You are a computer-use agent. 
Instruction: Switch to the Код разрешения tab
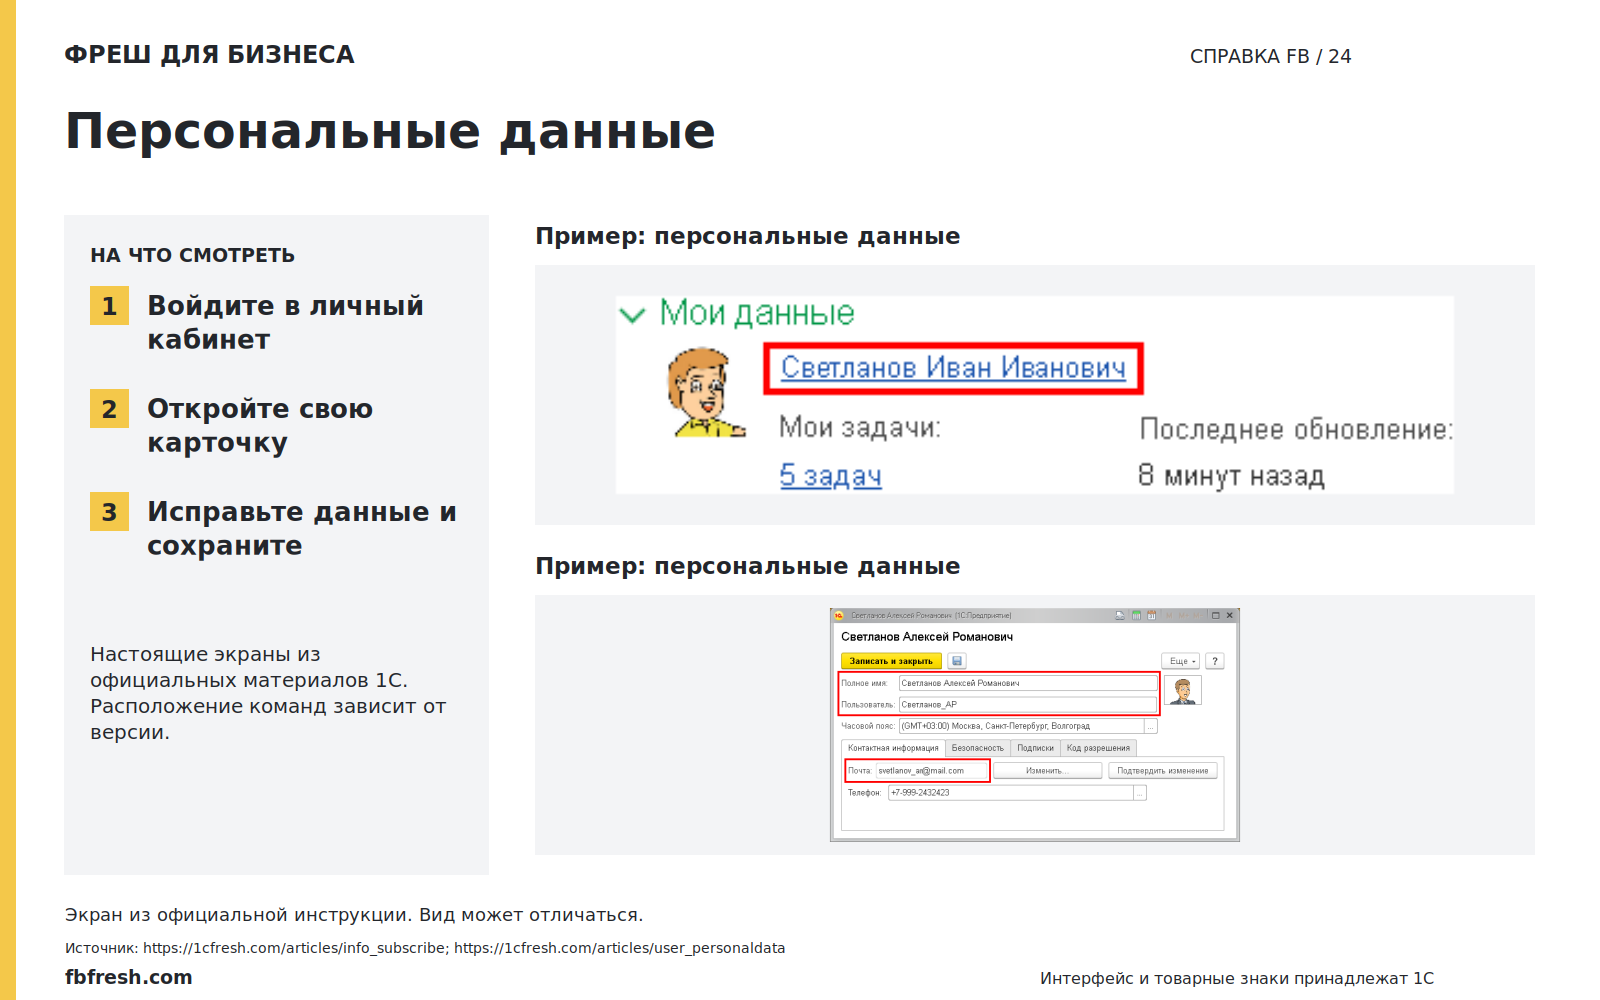tap(1098, 748)
